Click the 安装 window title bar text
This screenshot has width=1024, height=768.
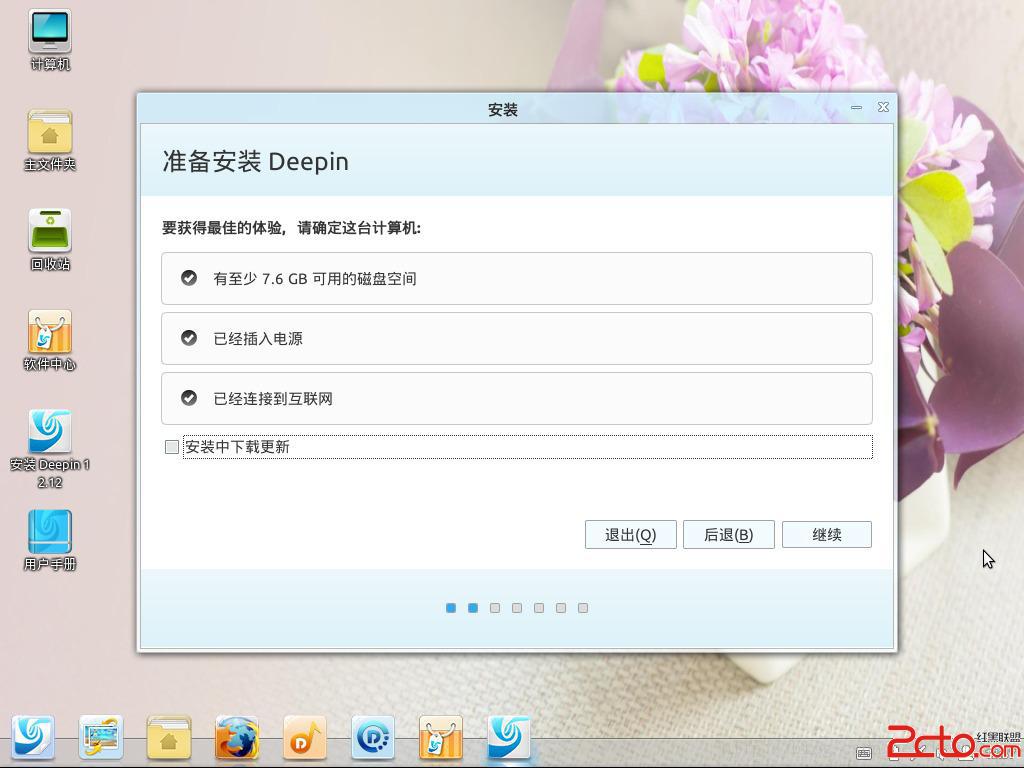[x=503, y=109]
